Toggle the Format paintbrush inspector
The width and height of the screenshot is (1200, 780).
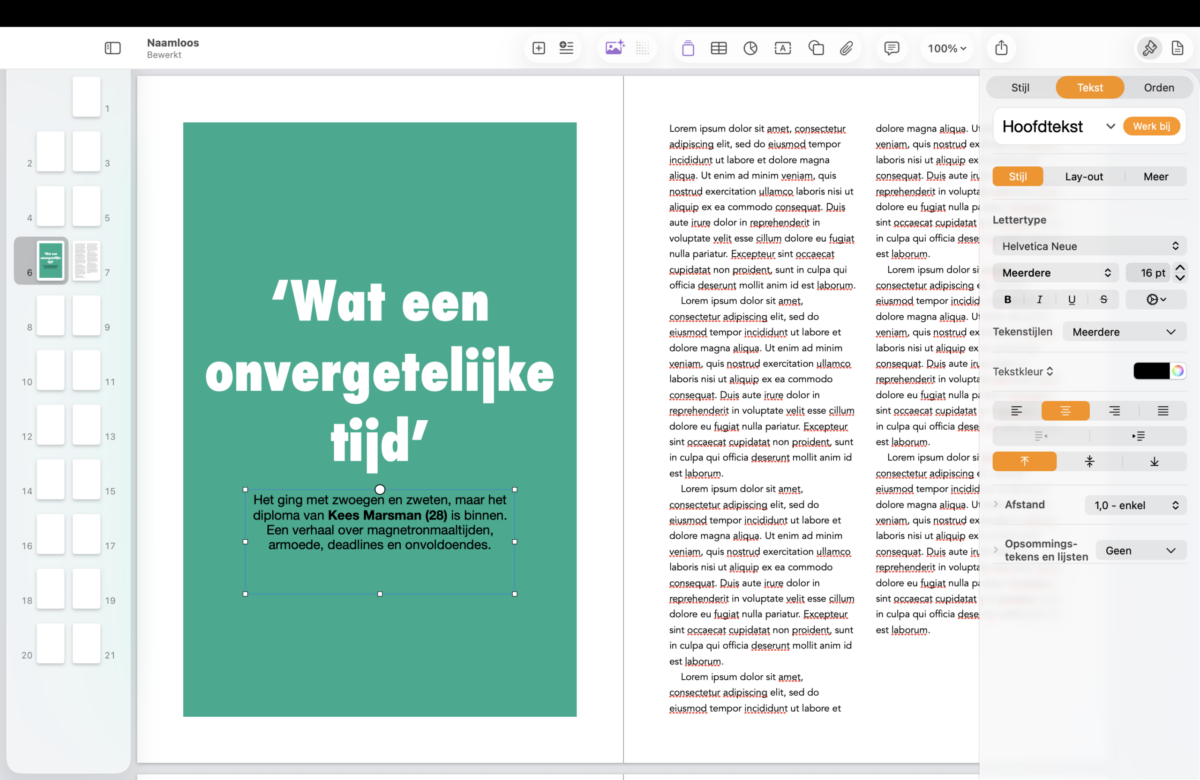point(1149,48)
